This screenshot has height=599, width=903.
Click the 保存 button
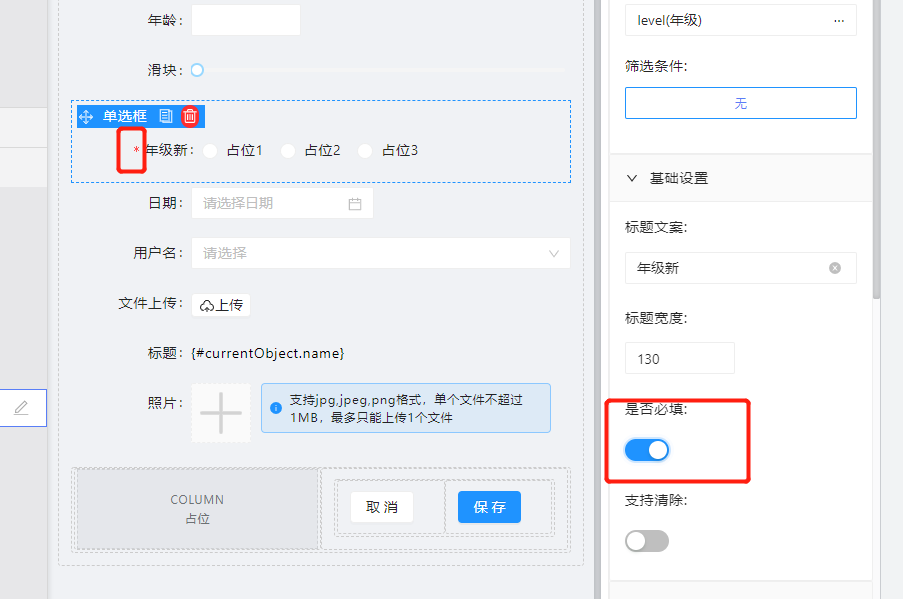click(490, 507)
